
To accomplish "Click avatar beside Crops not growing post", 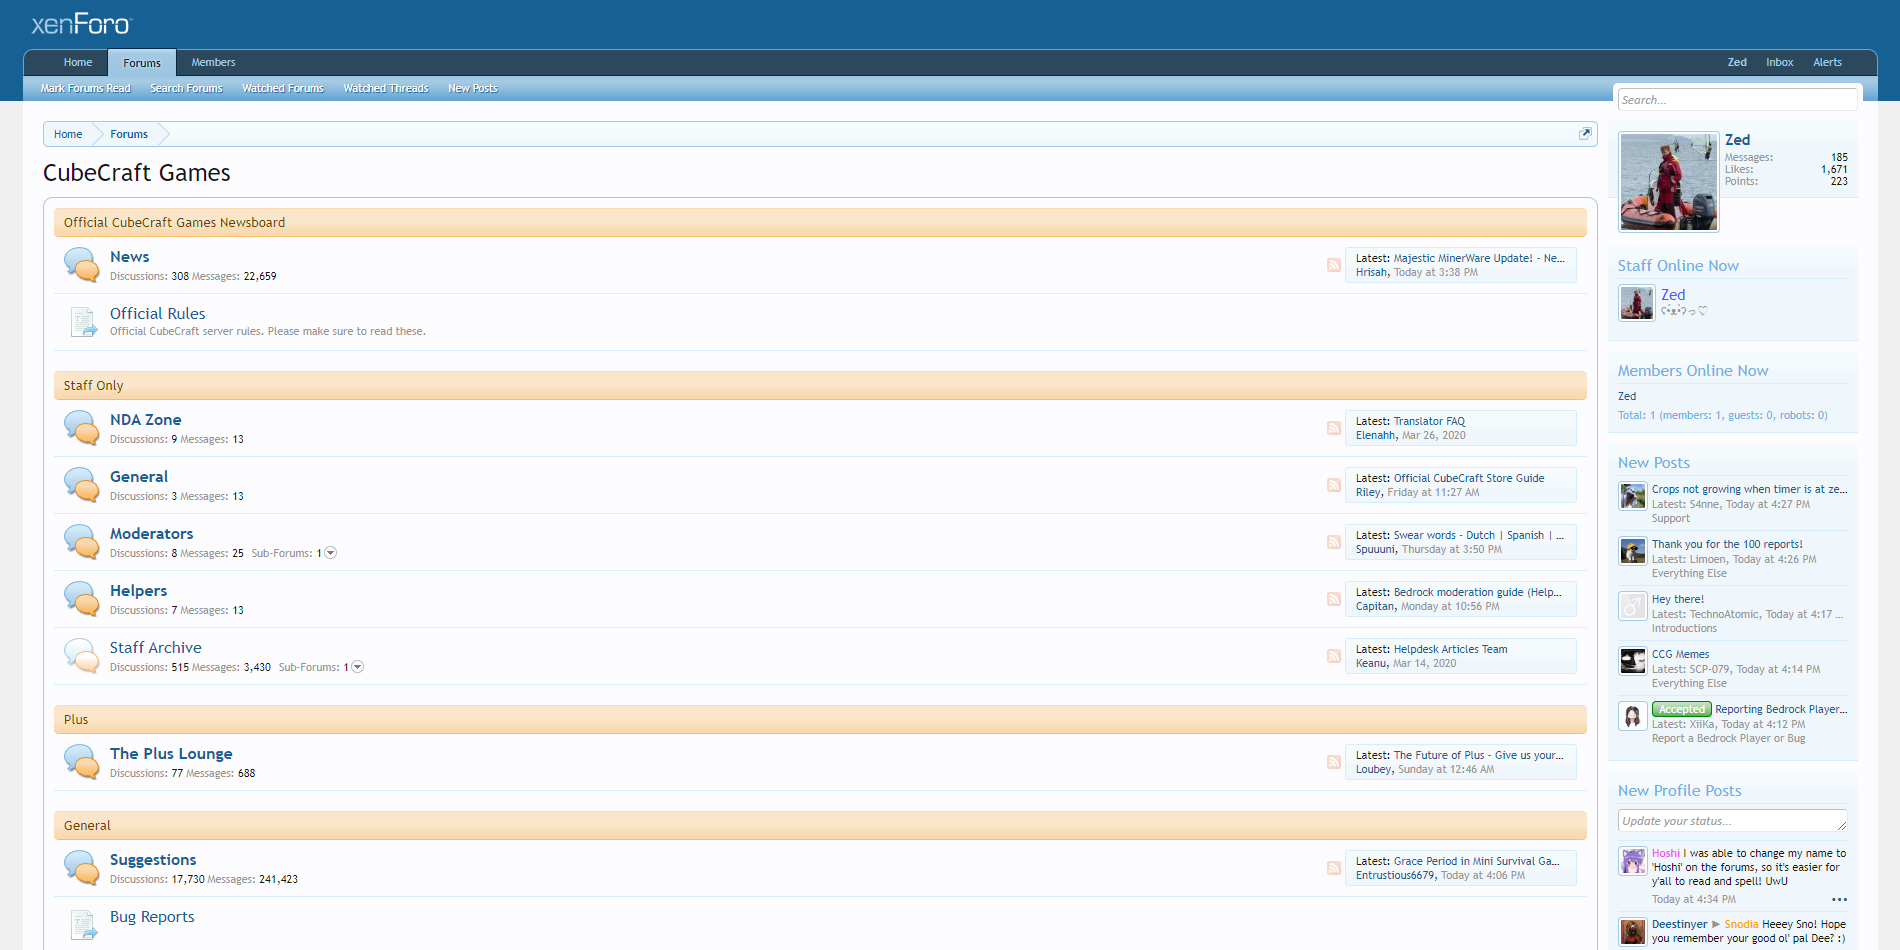I will [1633, 496].
